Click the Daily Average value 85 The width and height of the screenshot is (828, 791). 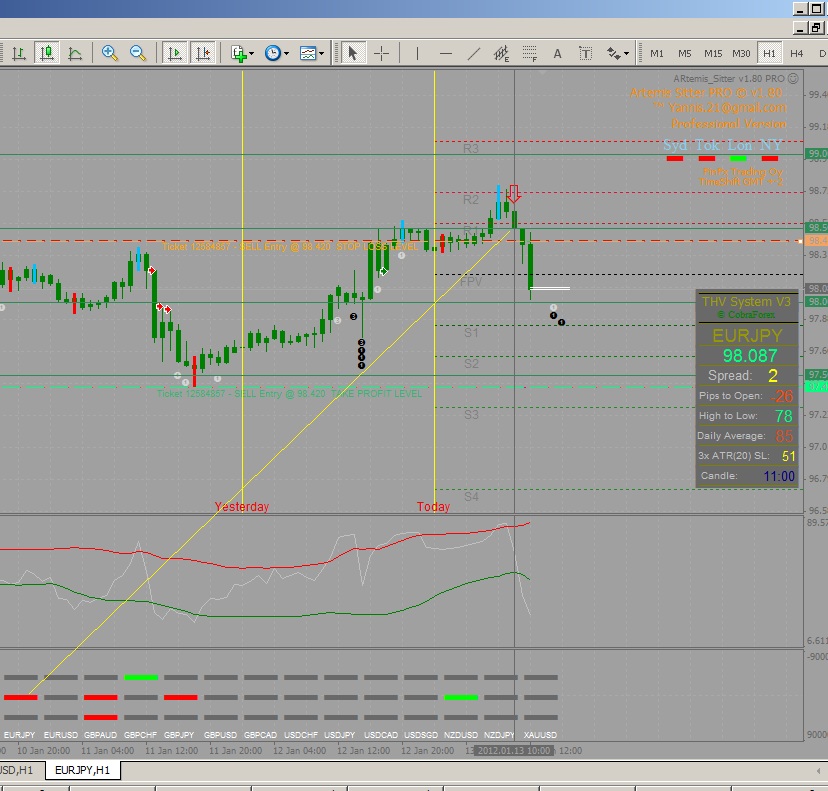[784, 436]
